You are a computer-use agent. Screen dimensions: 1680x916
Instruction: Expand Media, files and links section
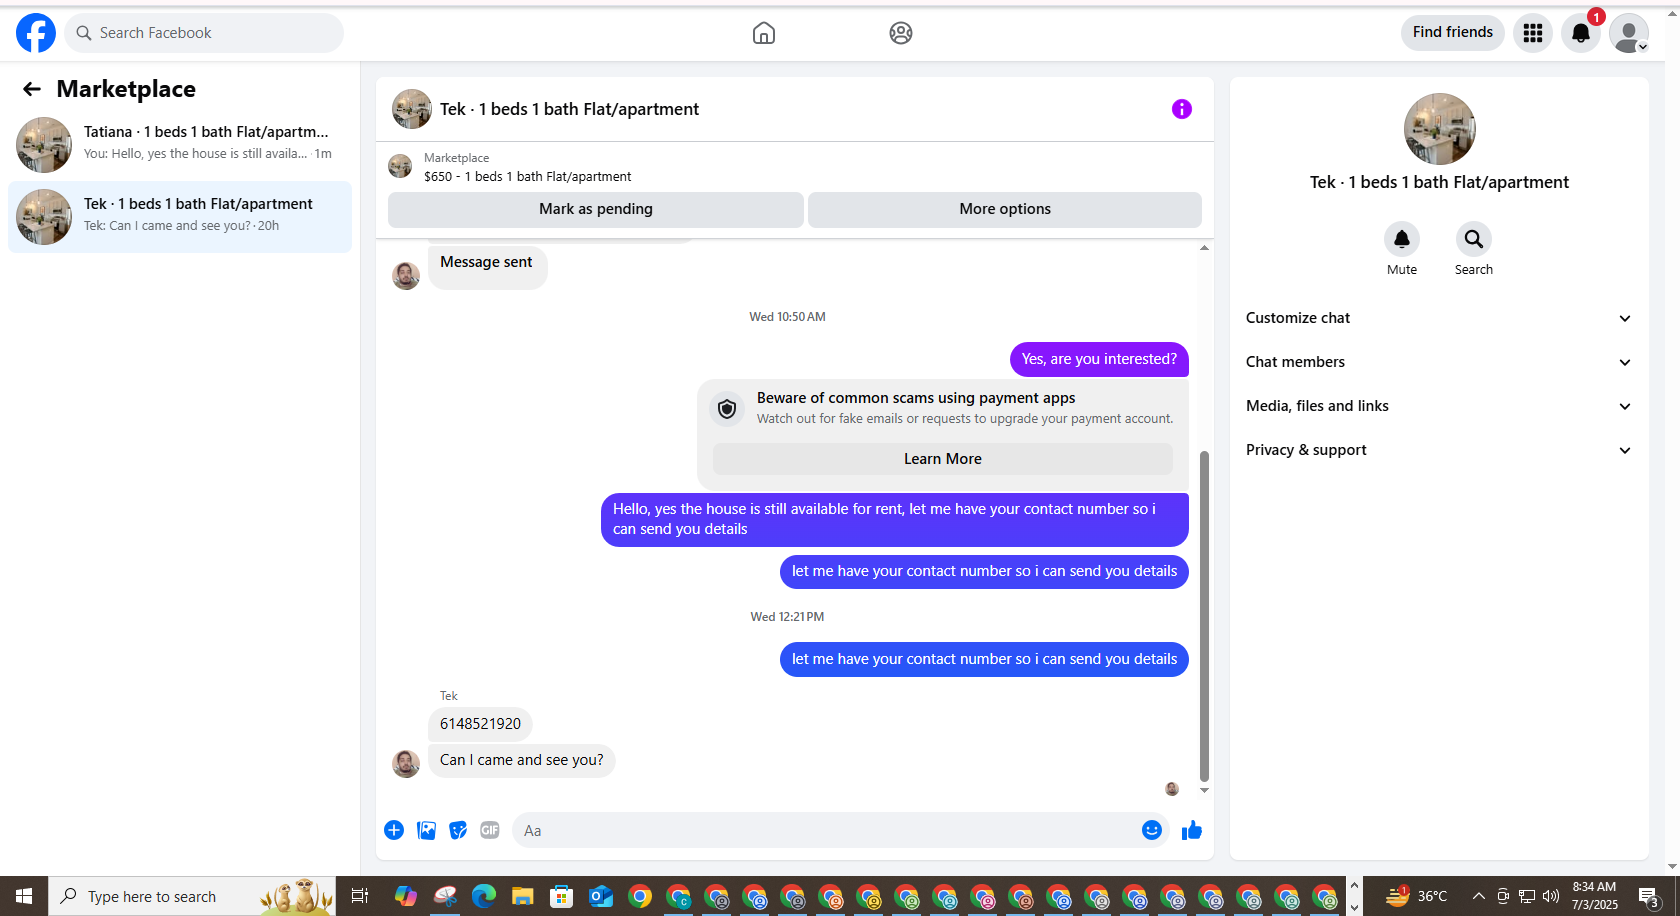pos(1439,406)
